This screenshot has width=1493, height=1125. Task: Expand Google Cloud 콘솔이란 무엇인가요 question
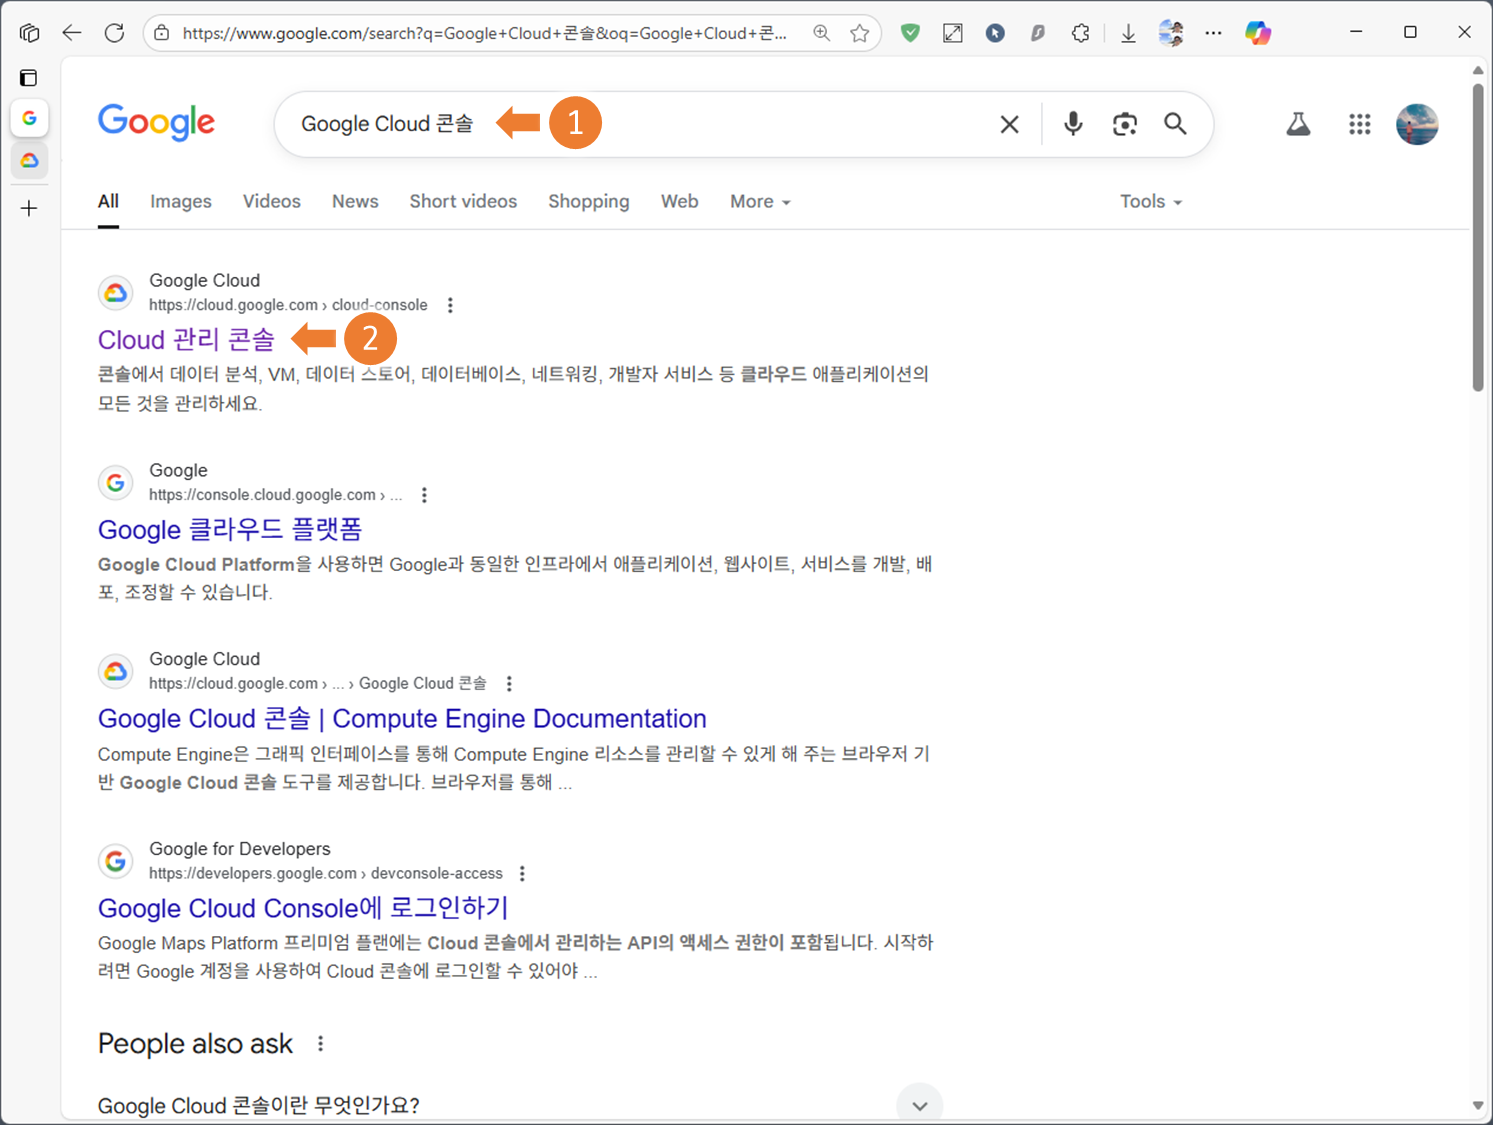(919, 1105)
